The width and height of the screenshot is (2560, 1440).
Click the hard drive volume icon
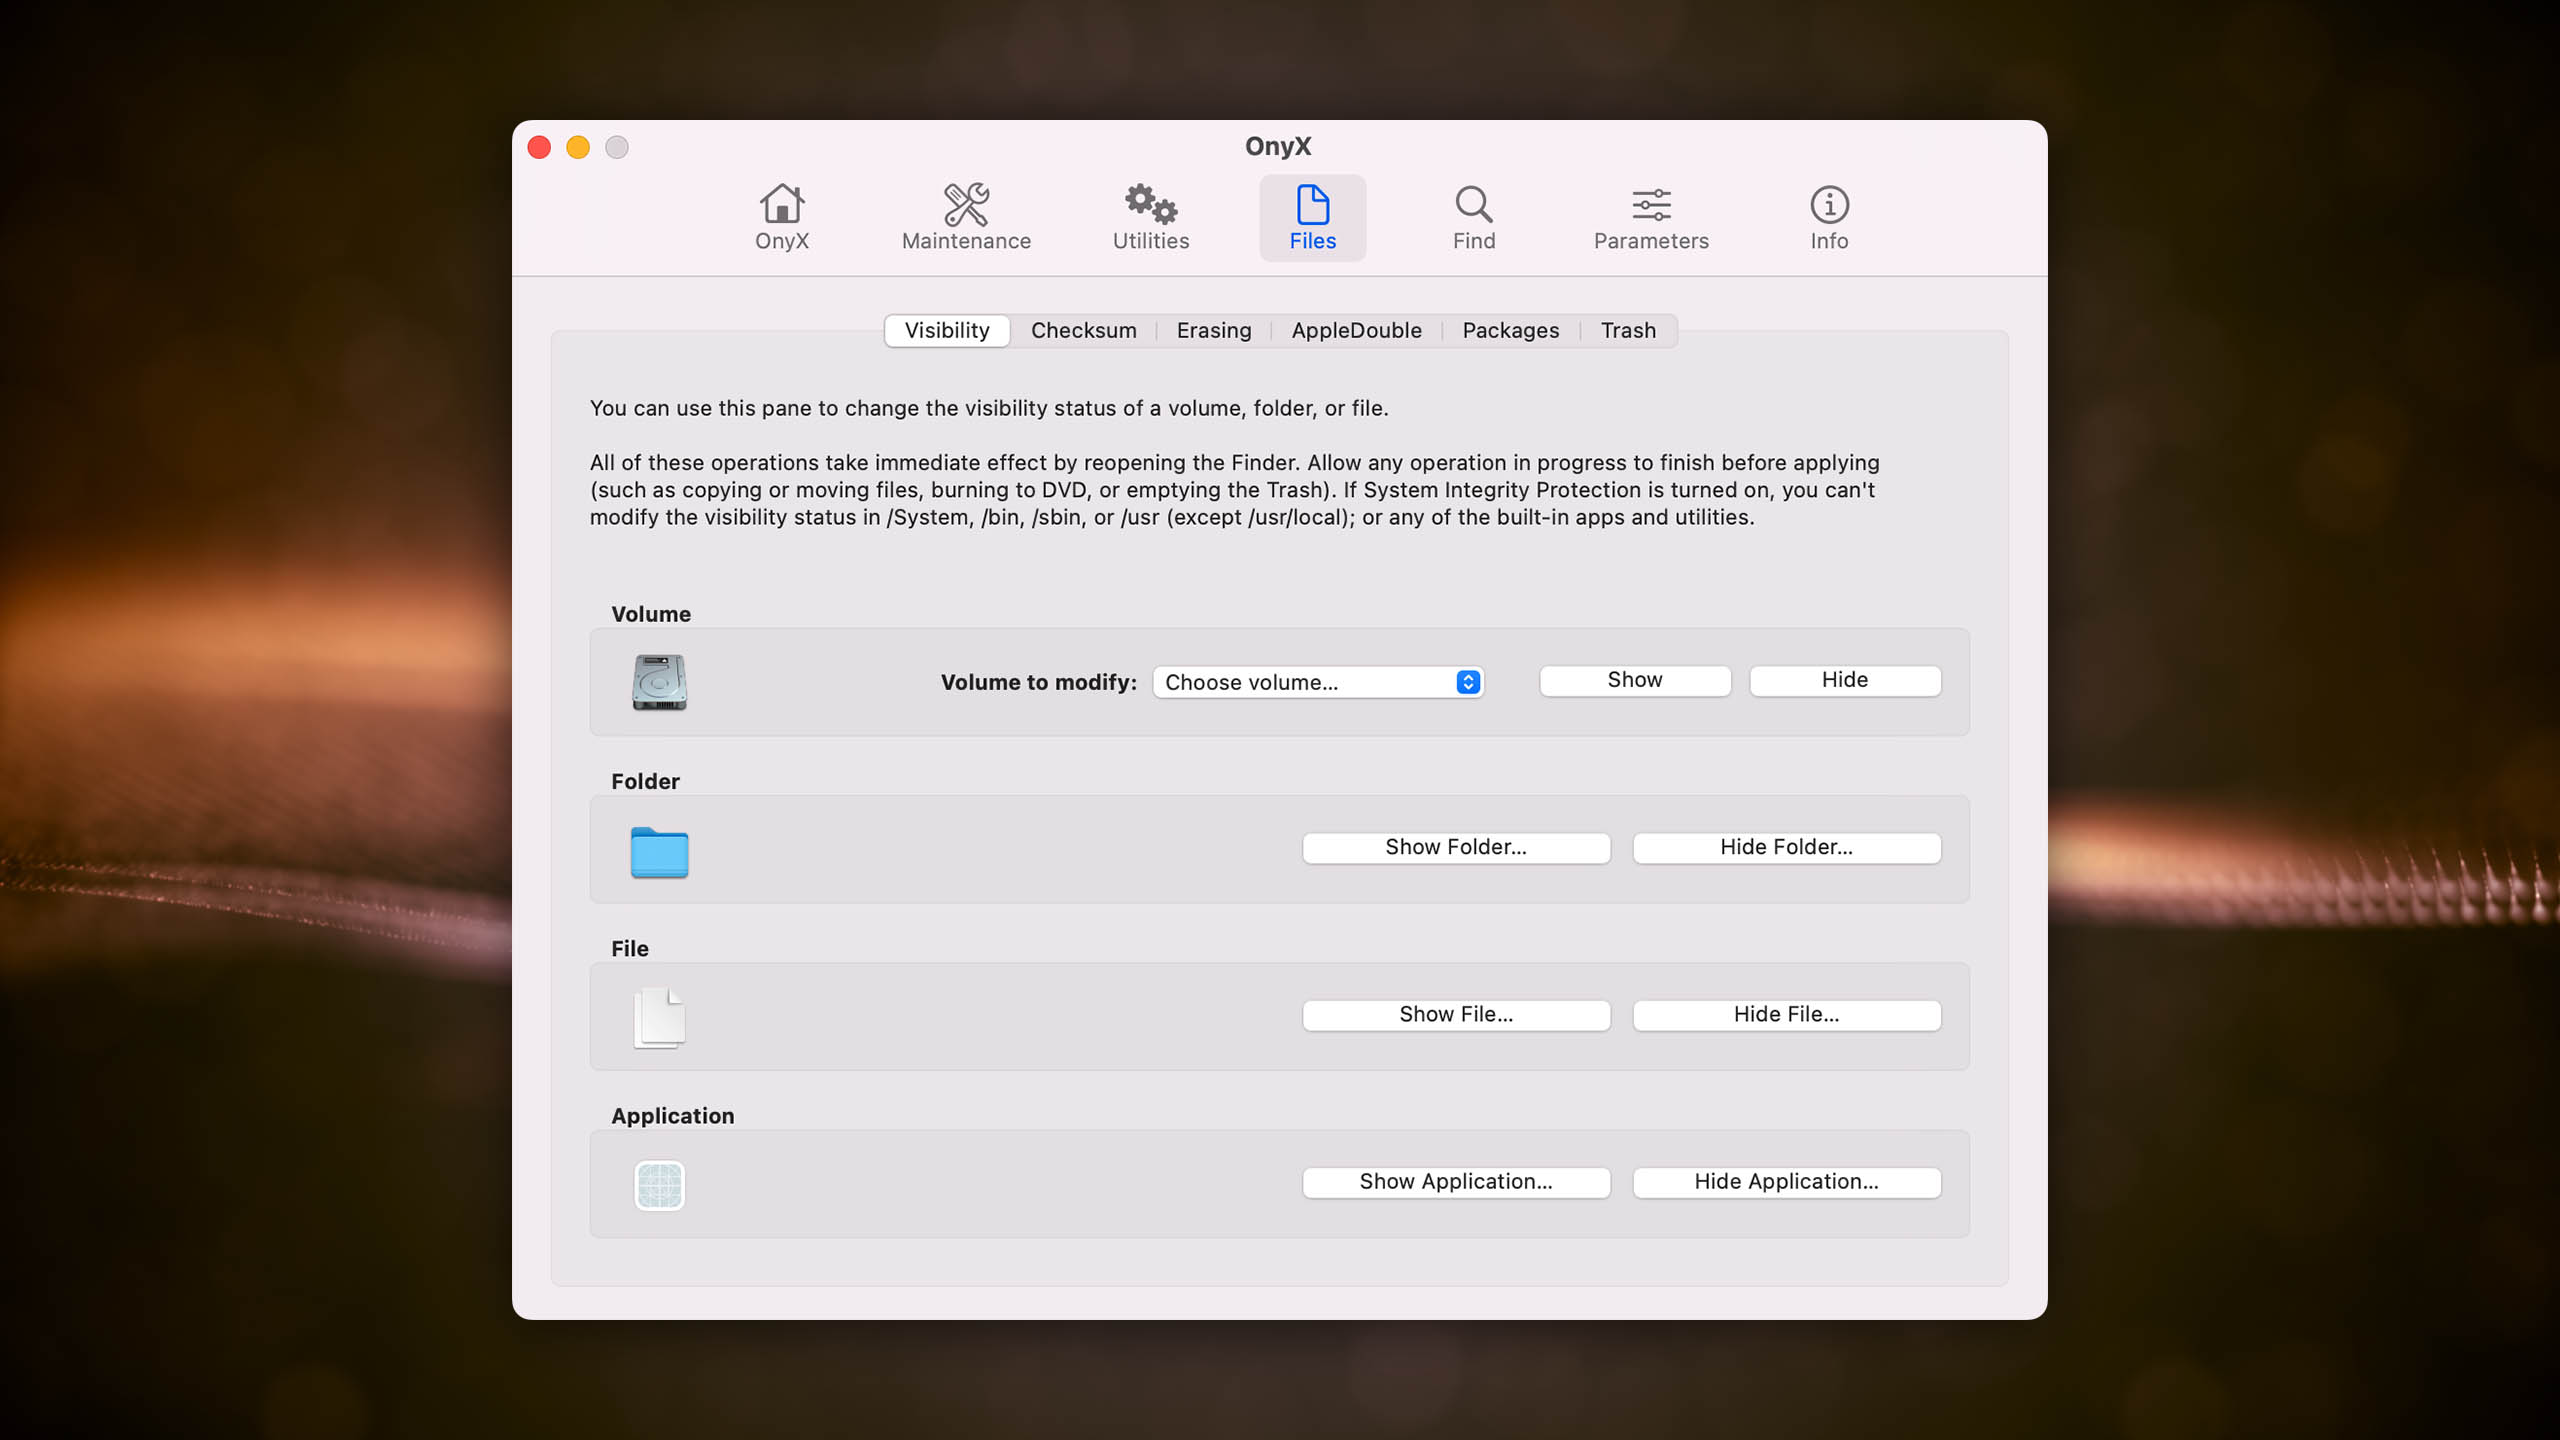coord(659,682)
